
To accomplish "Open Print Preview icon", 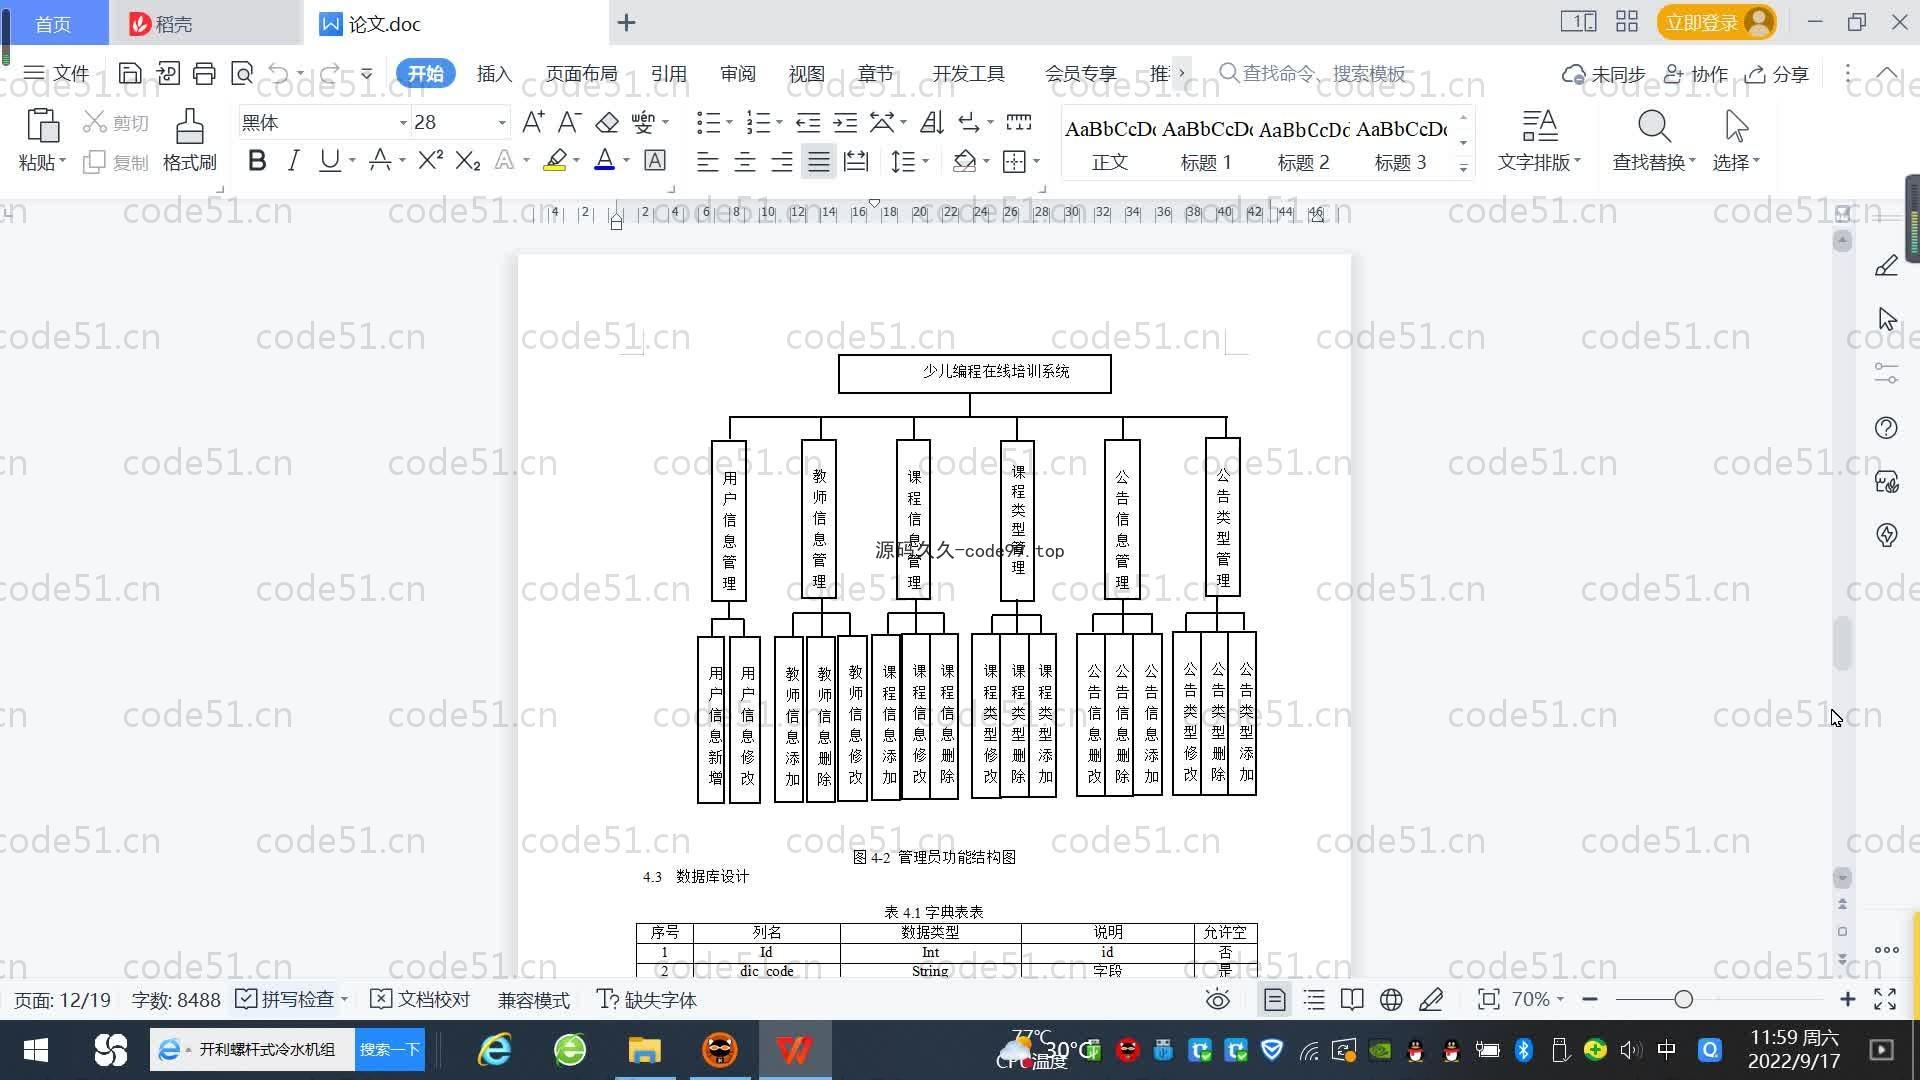I will 241,73.
